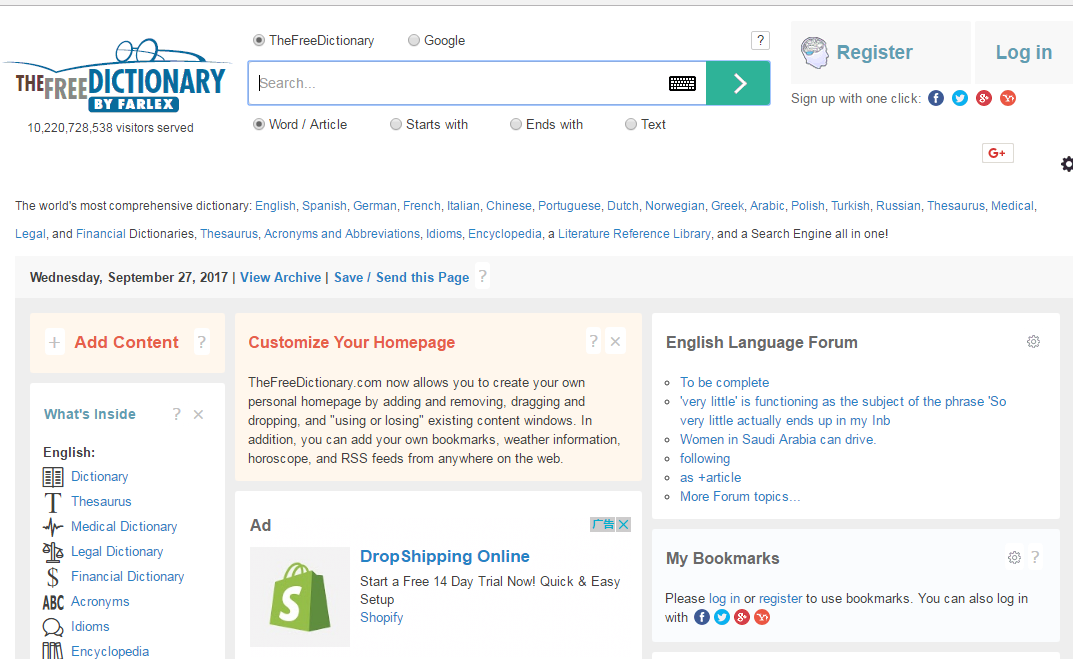Click the plus icon beside Add Content
Screen dimensions: 1073x659
[55, 342]
